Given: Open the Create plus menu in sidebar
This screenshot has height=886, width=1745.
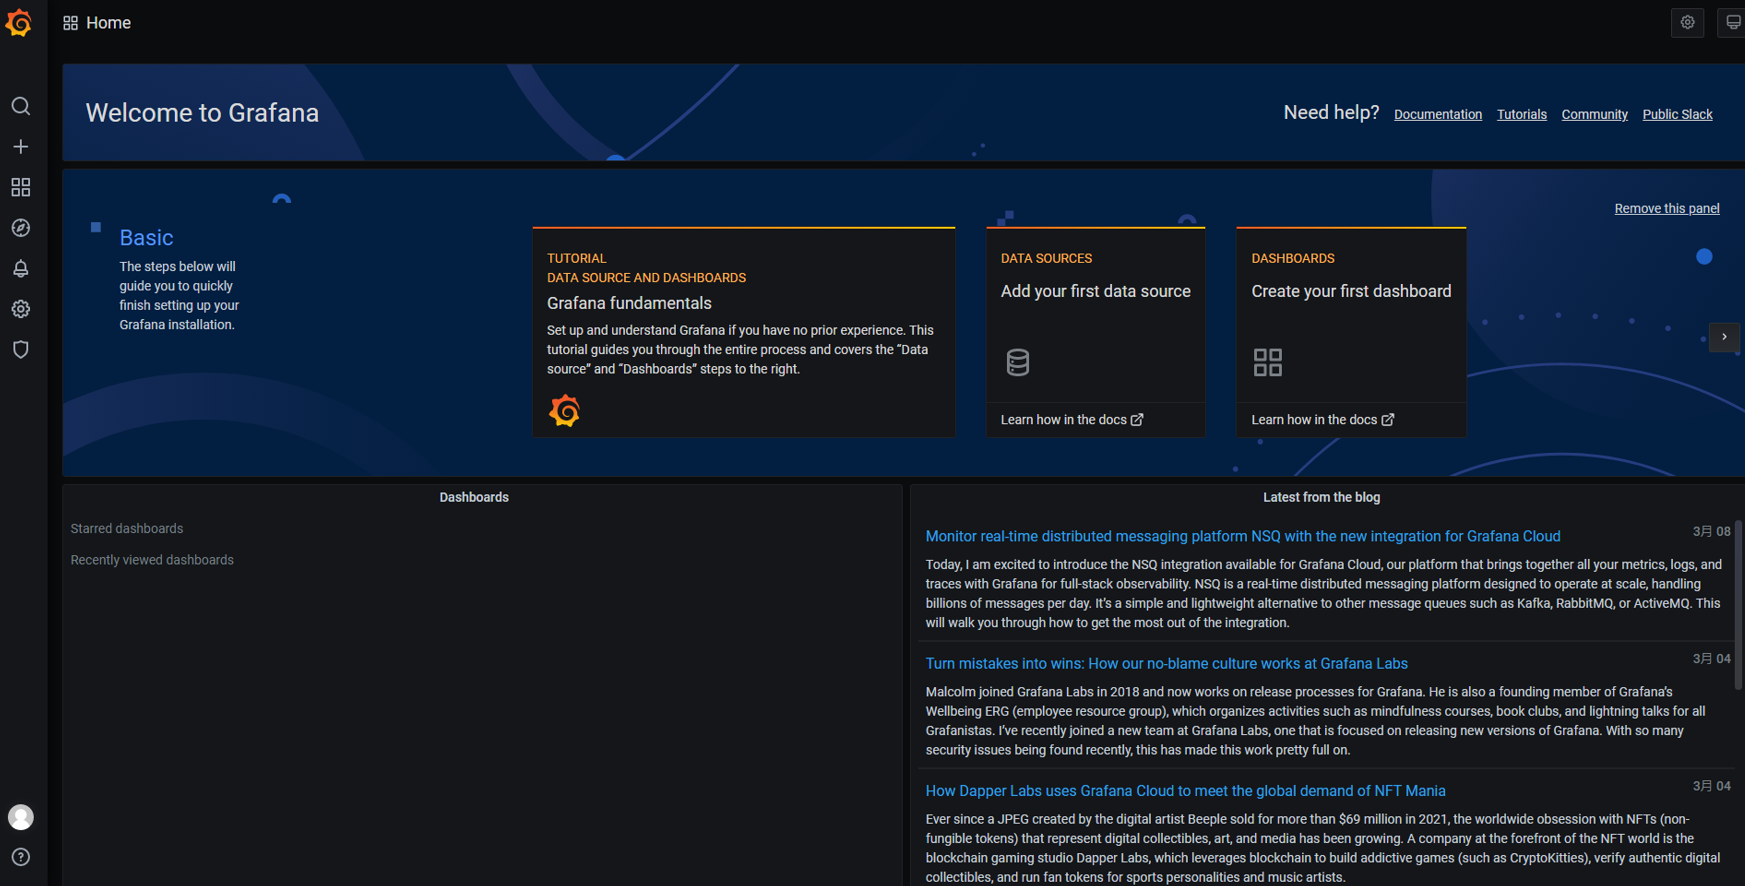Looking at the screenshot, I should pyautogui.click(x=20, y=147).
